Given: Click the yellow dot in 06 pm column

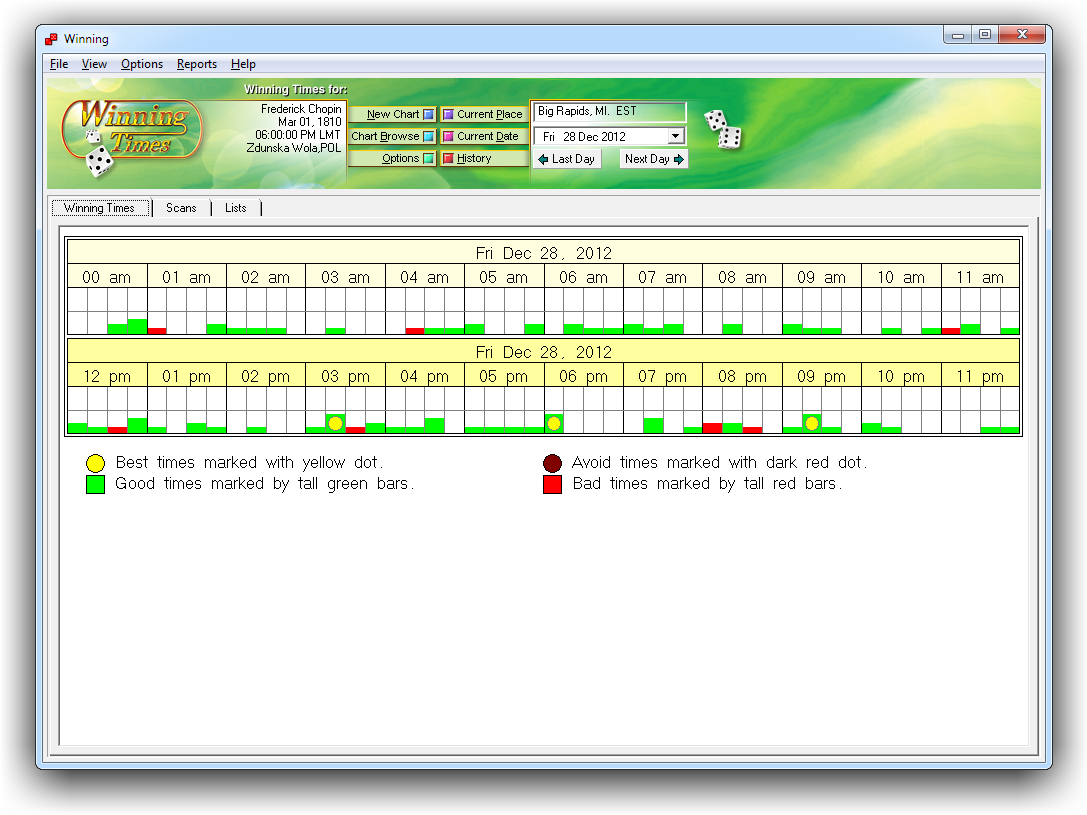Looking at the screenshot, I should coord(554,424).
